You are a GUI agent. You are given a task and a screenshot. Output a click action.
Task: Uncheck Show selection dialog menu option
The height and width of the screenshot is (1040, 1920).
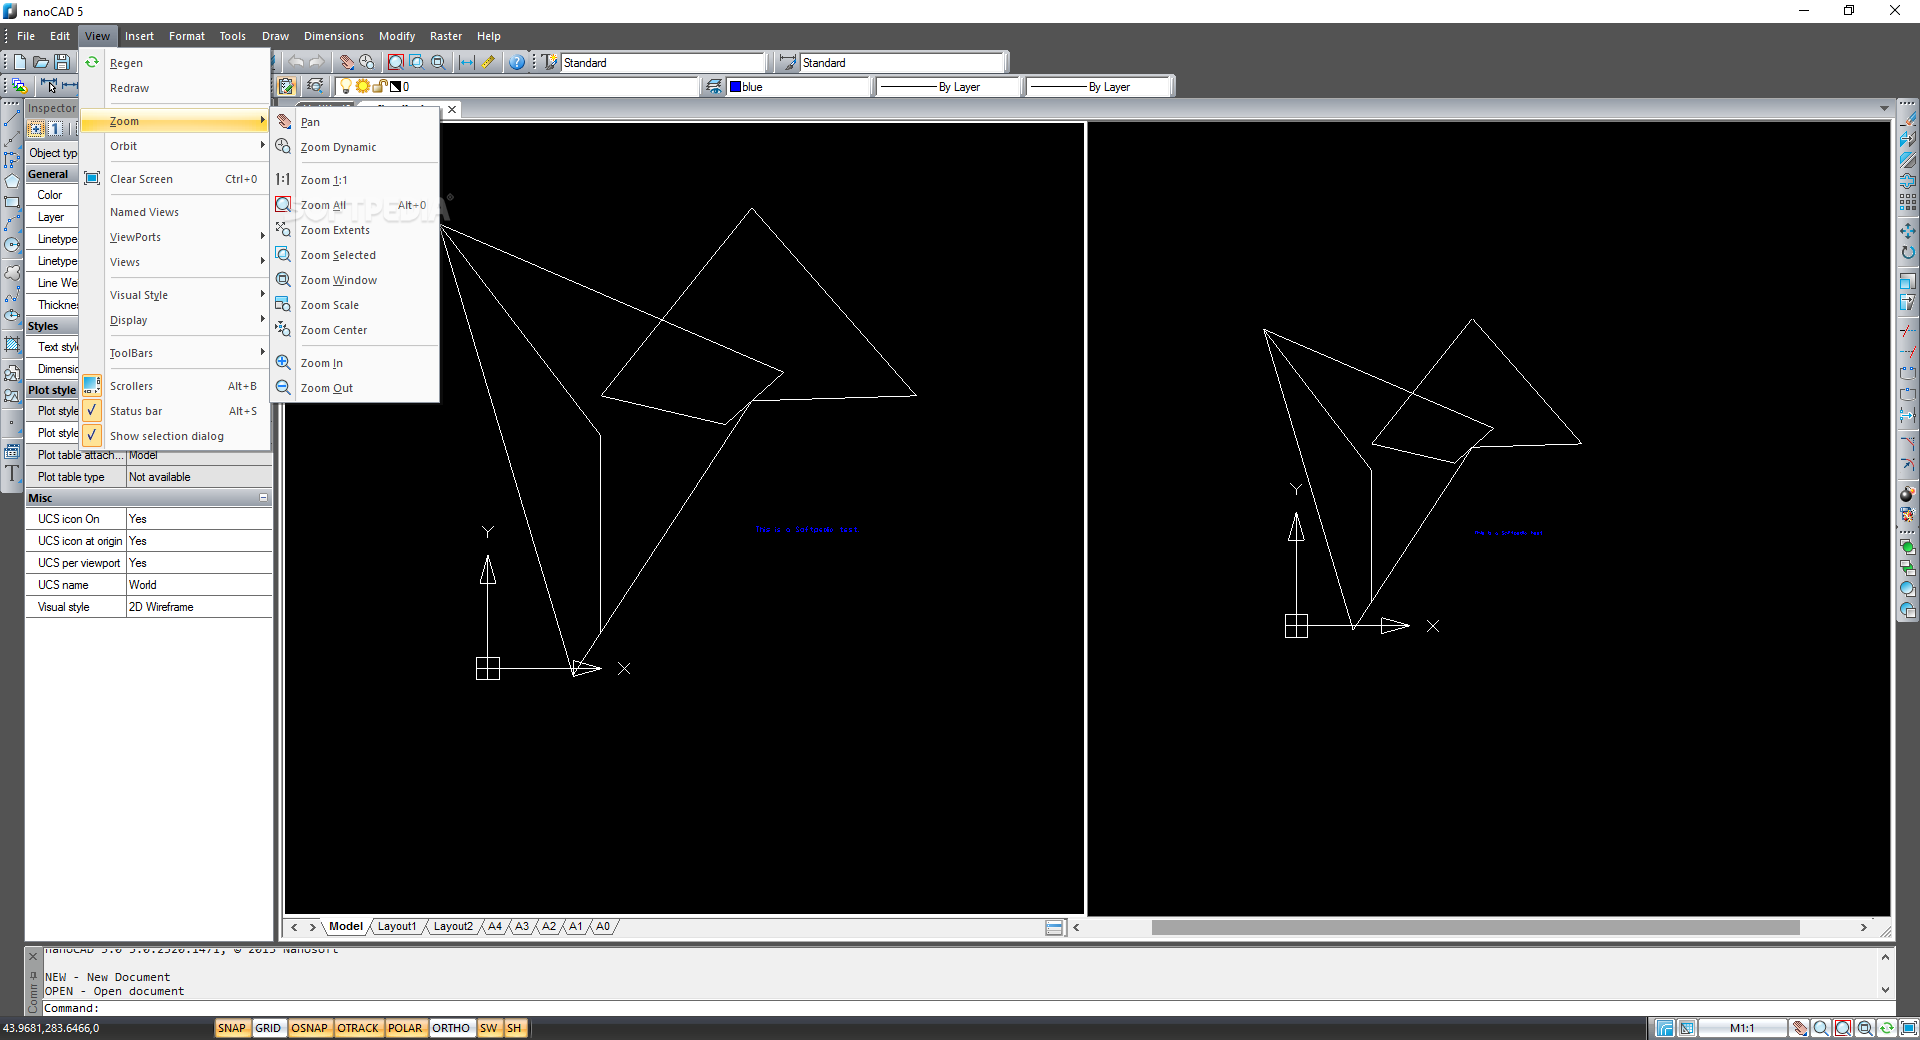click(x=175, y=436)
